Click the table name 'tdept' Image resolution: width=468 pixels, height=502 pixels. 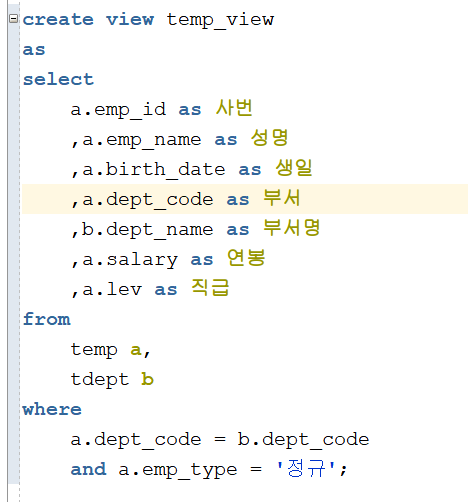(100, 380)
